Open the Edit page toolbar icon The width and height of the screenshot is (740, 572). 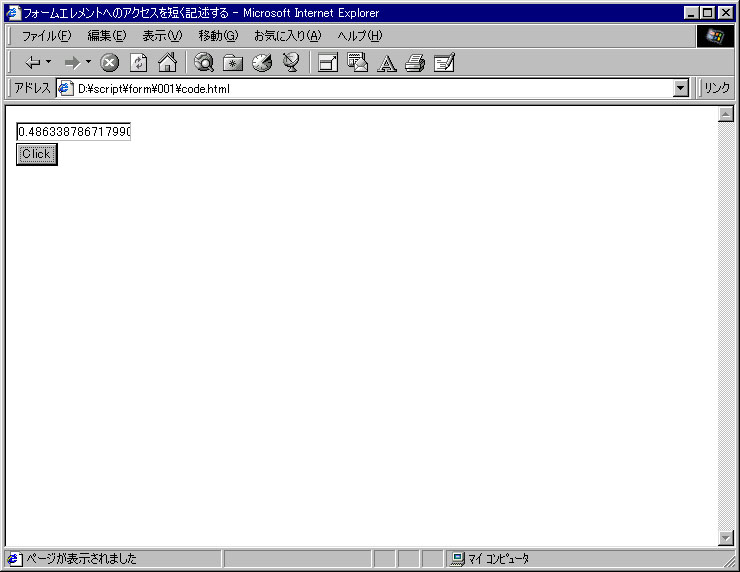pyautogui.click(x=444, y=62)
